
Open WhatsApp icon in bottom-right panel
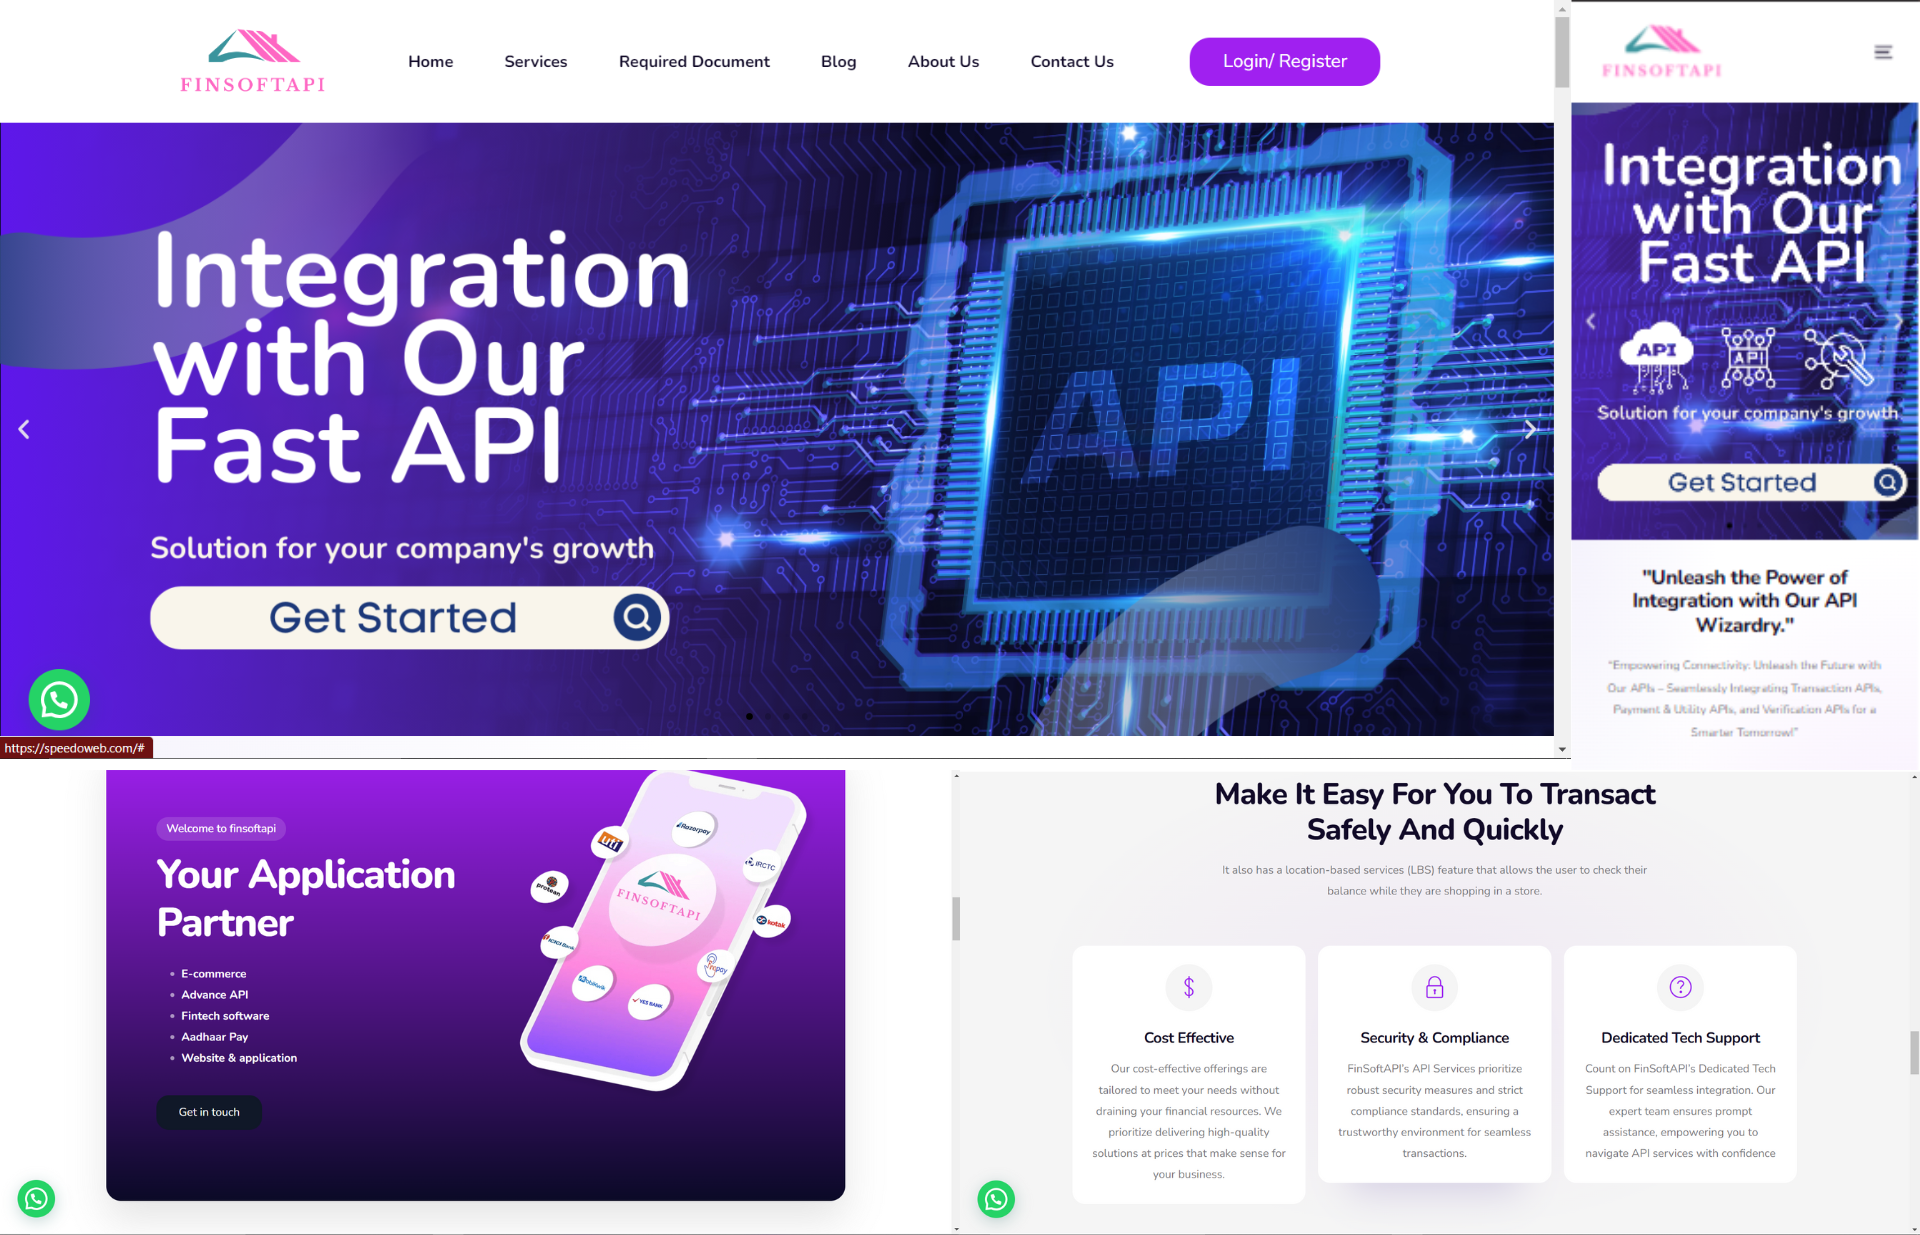click(x=996, y=1198)
